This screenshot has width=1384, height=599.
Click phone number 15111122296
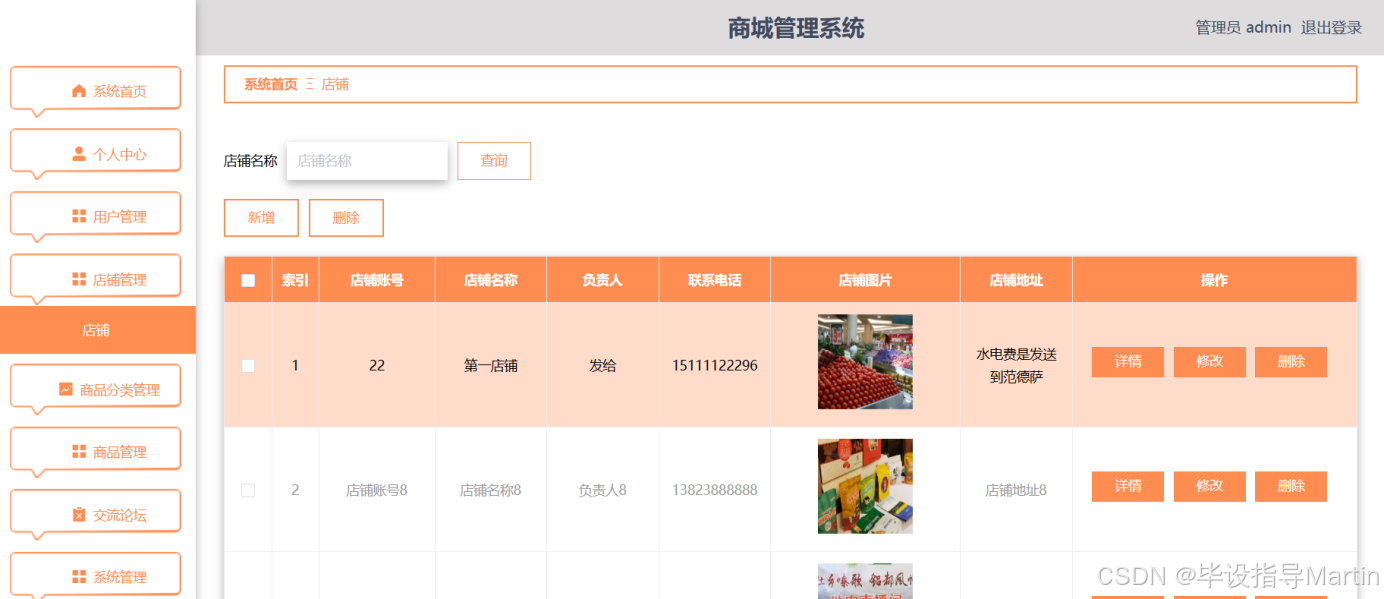click(x=715, y=366)
